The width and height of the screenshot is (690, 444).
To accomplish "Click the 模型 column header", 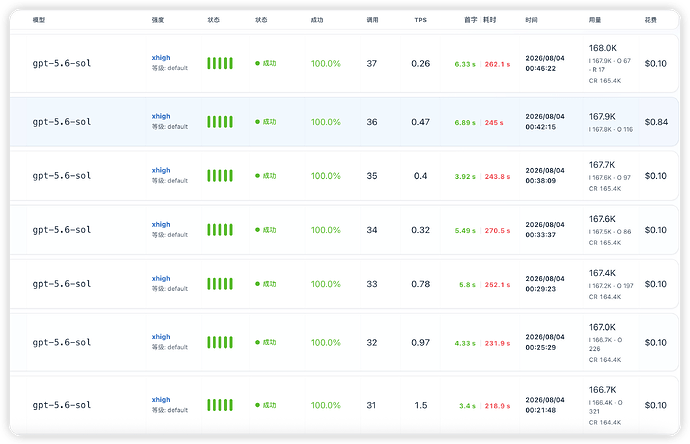I will coord(39,20).
